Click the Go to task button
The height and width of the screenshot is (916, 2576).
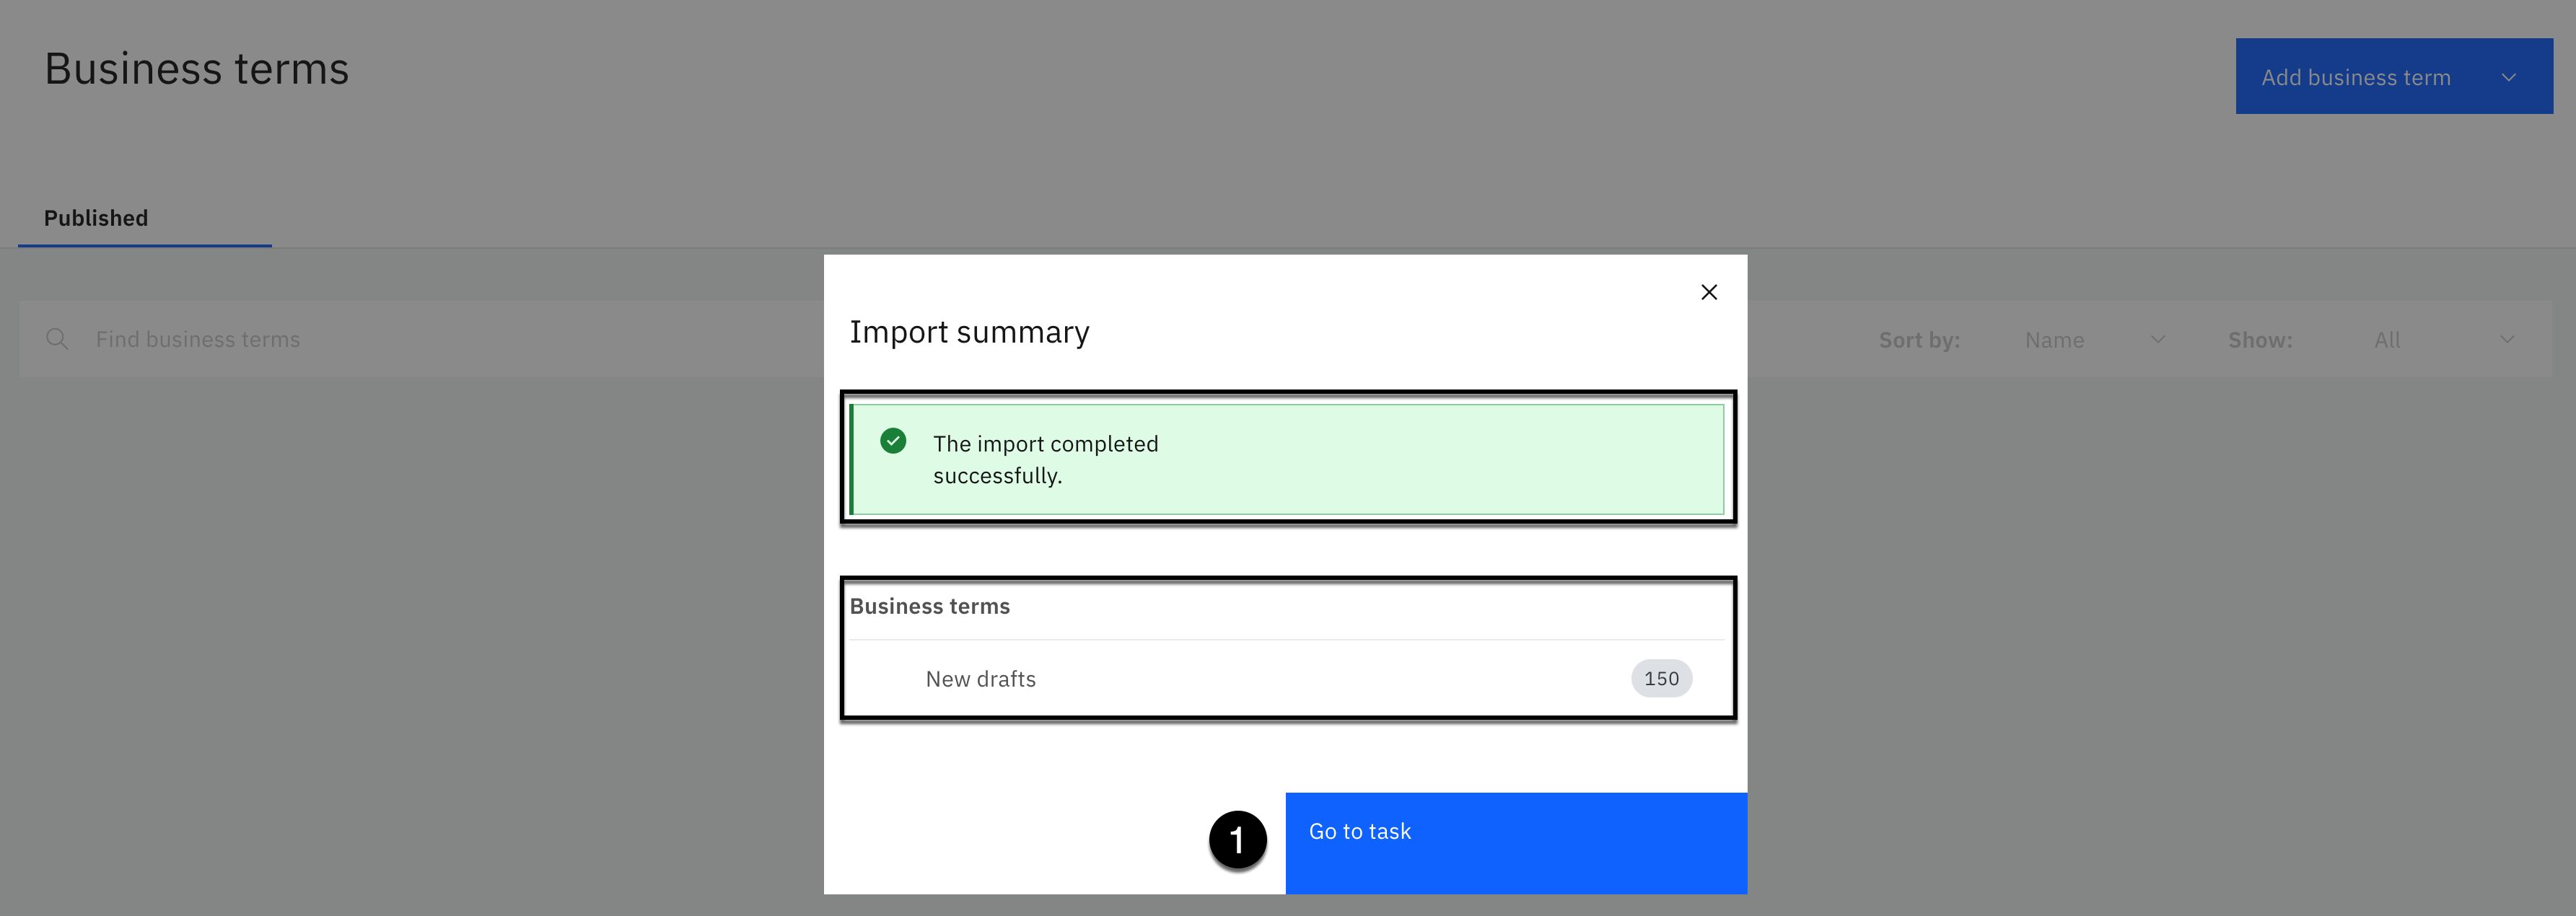tap(1515, 842)
